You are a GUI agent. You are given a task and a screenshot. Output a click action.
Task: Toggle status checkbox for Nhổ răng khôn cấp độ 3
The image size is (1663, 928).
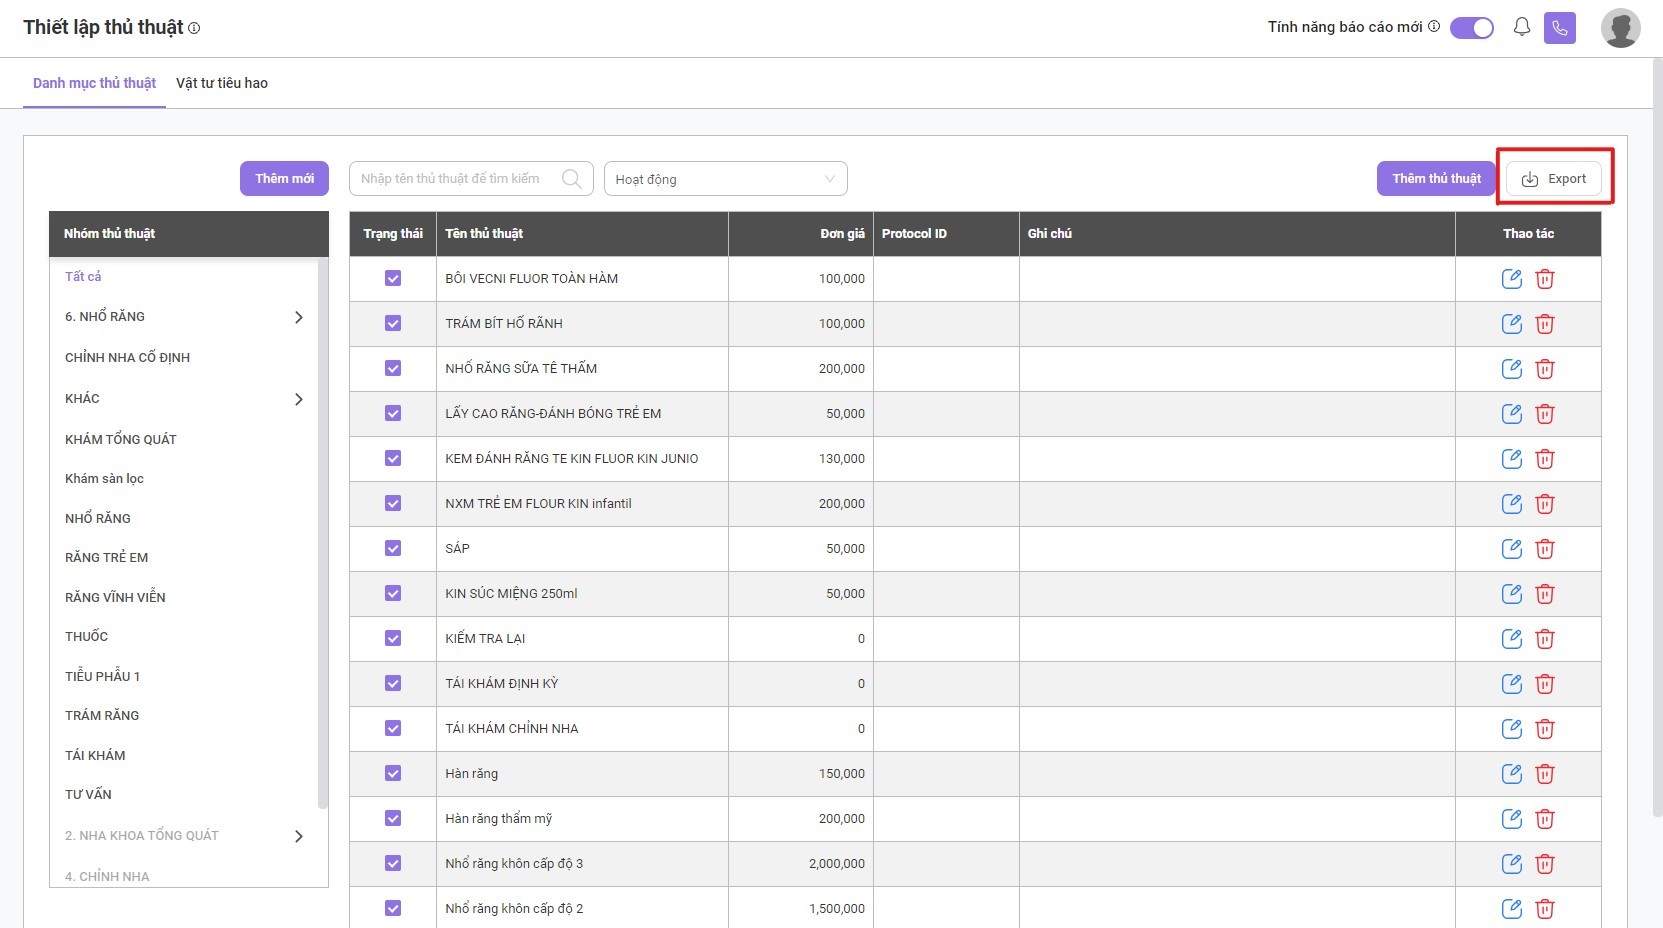[393, 863]
